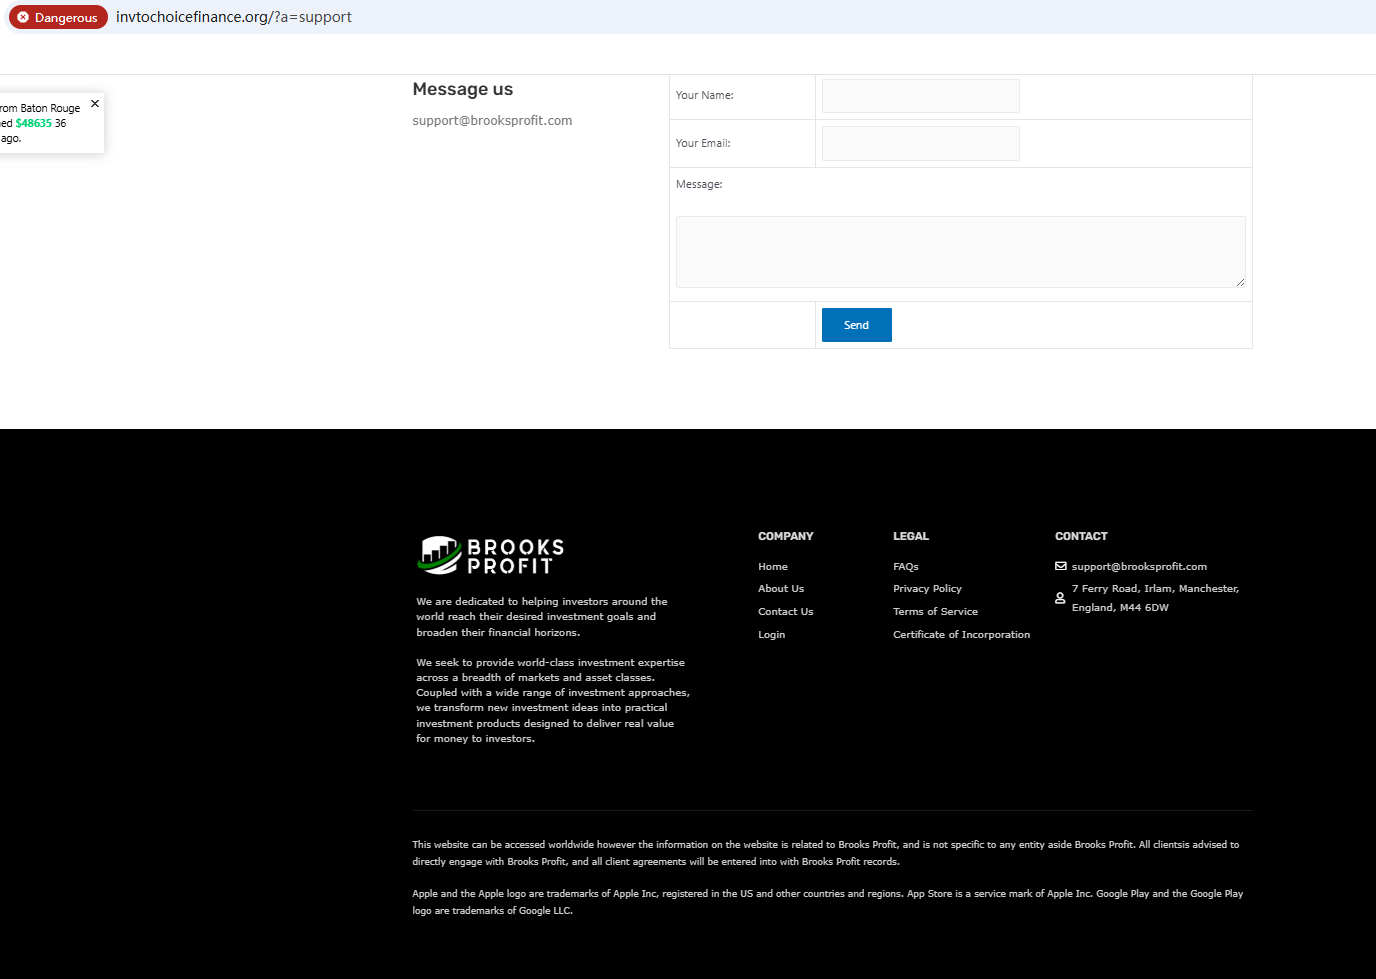This screenshot has width=1376, height=979.
Task: Click the footer support@brooksprofit.com email
Action: [x=1139, y=566]
